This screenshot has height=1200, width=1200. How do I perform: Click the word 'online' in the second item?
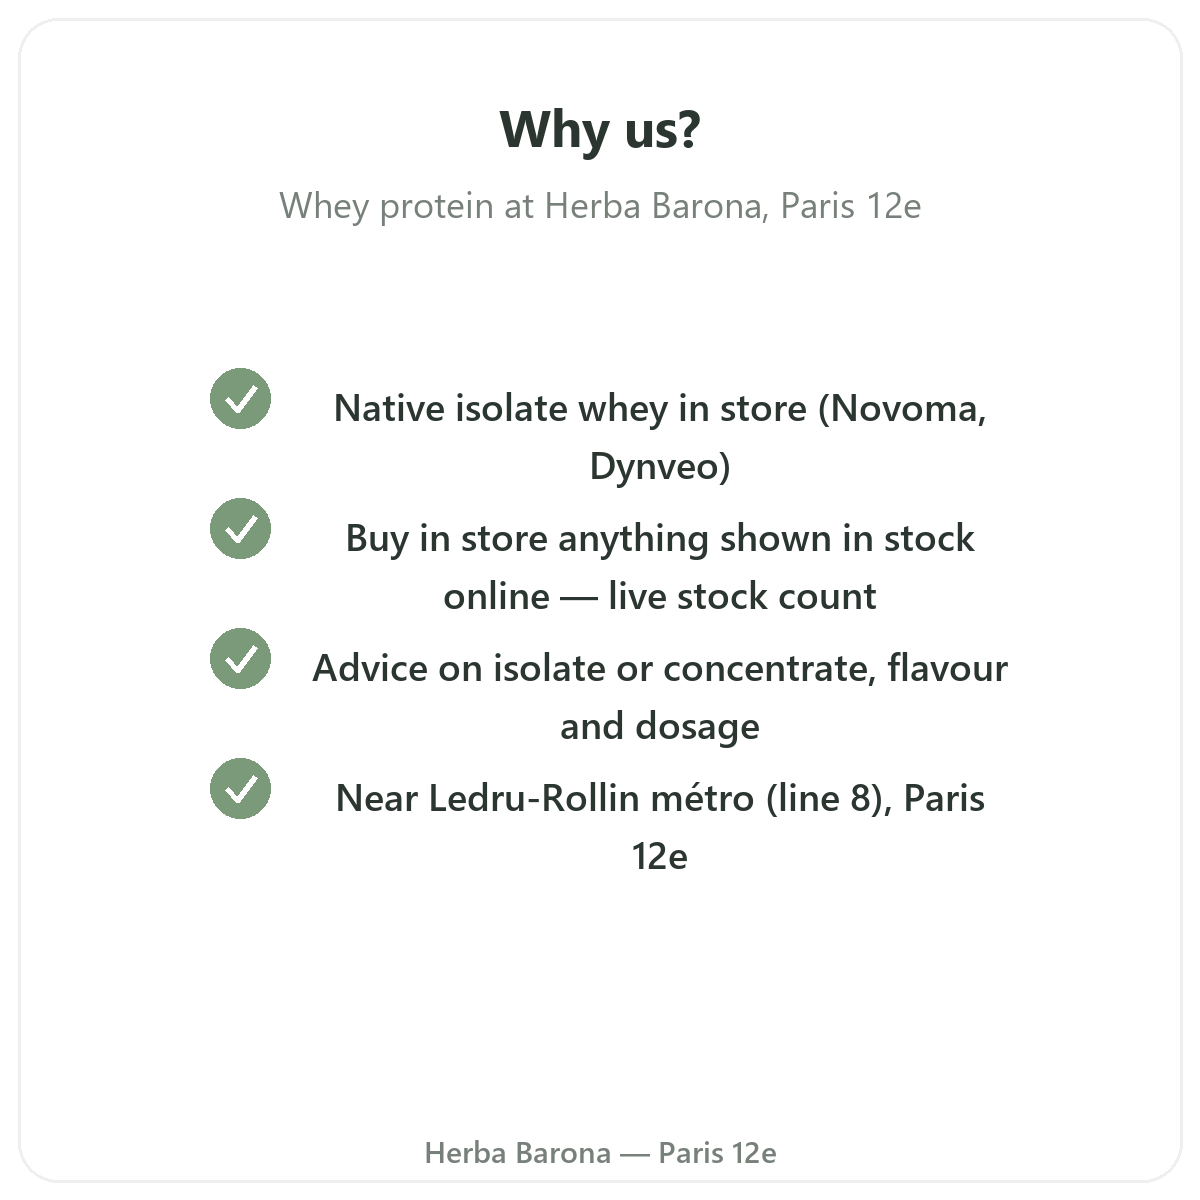click(496, 597)
